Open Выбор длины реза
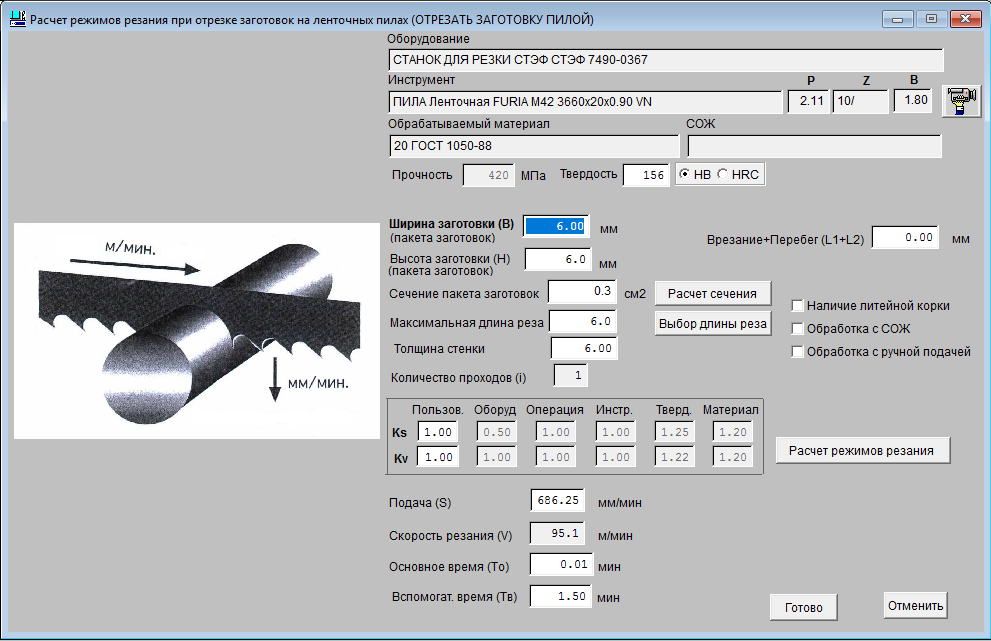Viewport: 991px width, 641px height. point(713,323)
